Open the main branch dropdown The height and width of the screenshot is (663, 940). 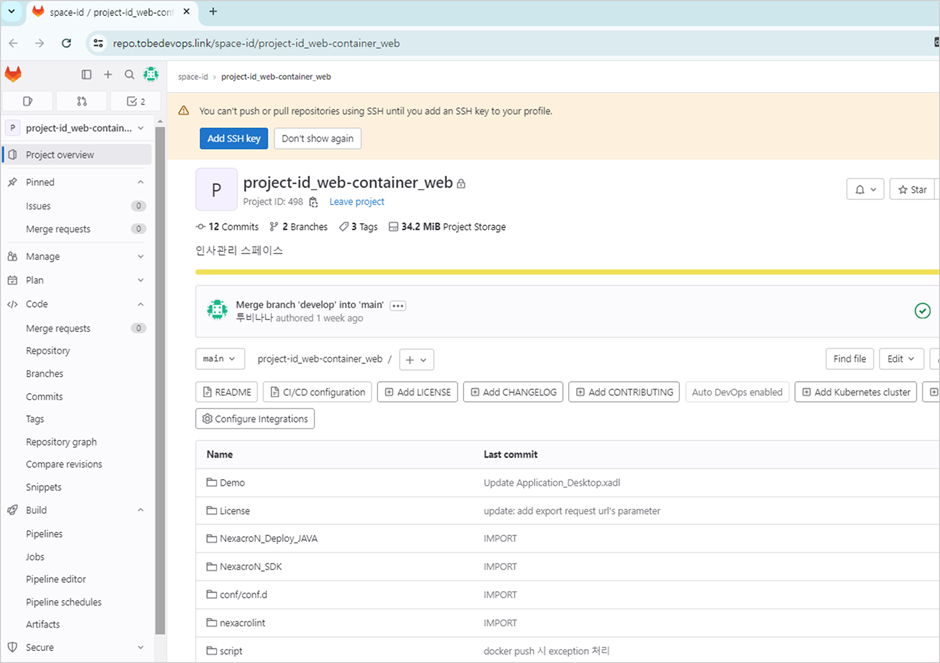pos(220,359)
